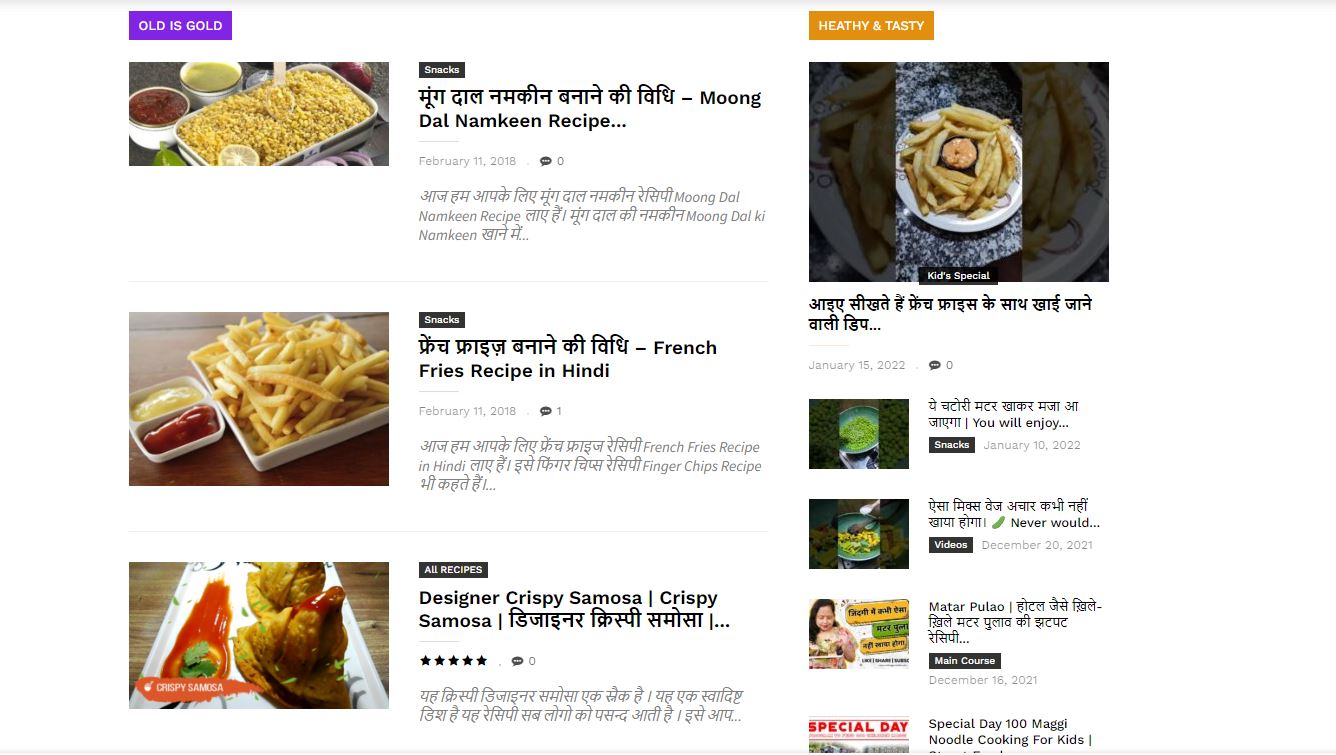Select the Videos category tag
Viewport: 1336px width, 755px height.
pos(951,545)
